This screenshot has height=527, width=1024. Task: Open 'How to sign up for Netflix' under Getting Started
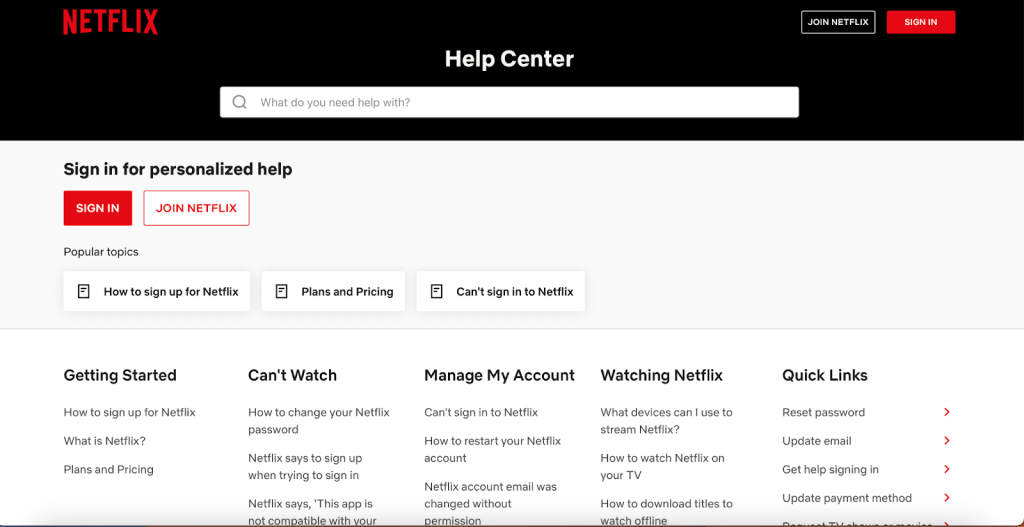click(129, 413)
